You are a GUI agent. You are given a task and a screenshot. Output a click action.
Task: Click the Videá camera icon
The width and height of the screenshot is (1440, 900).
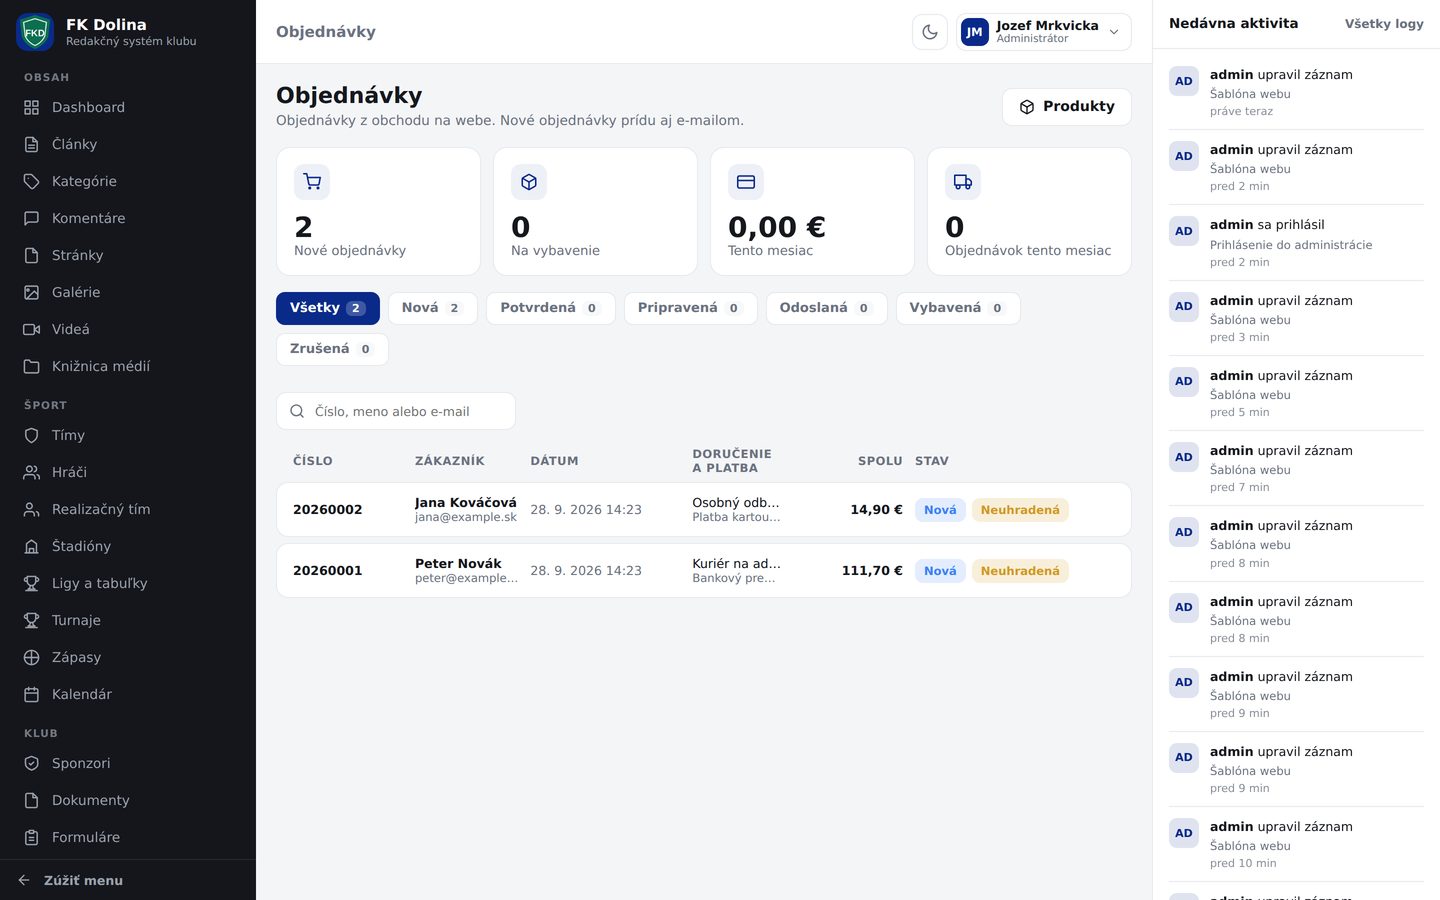pos(31,329)
